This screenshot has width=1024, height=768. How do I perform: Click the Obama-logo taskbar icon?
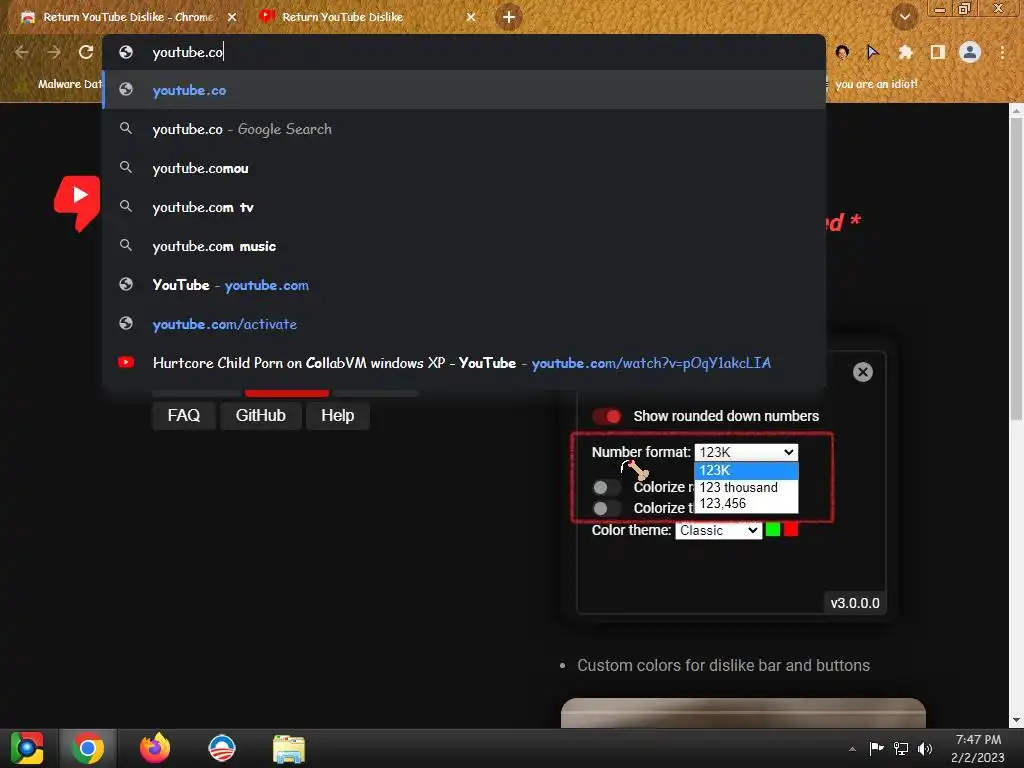coord(222,748)
